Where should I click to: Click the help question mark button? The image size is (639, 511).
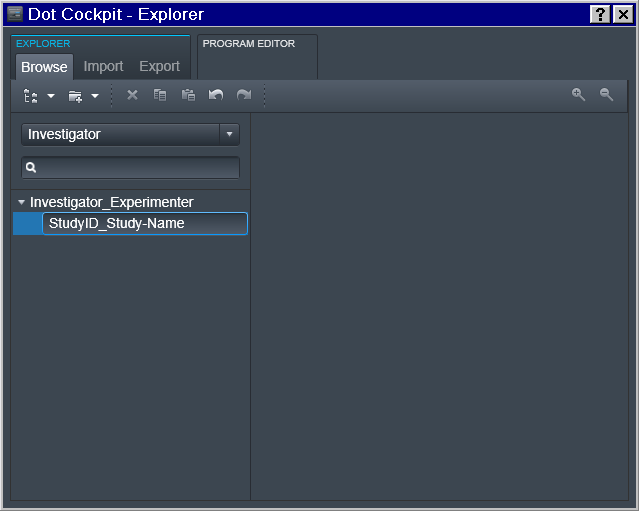[x=600, y=15]
